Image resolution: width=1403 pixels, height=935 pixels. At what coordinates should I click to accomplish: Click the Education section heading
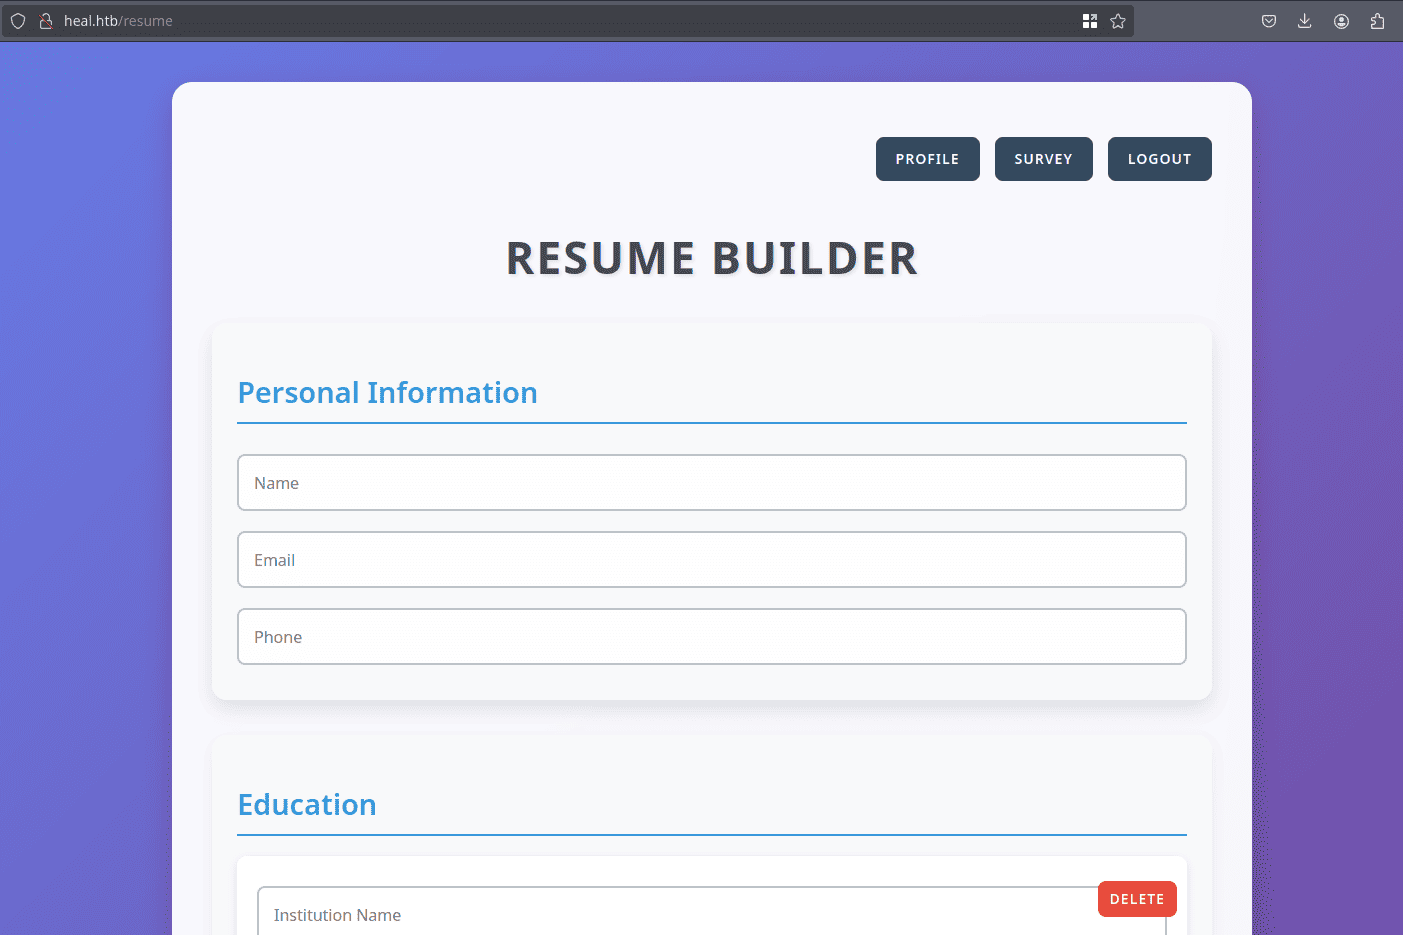(x=307, y=805)
